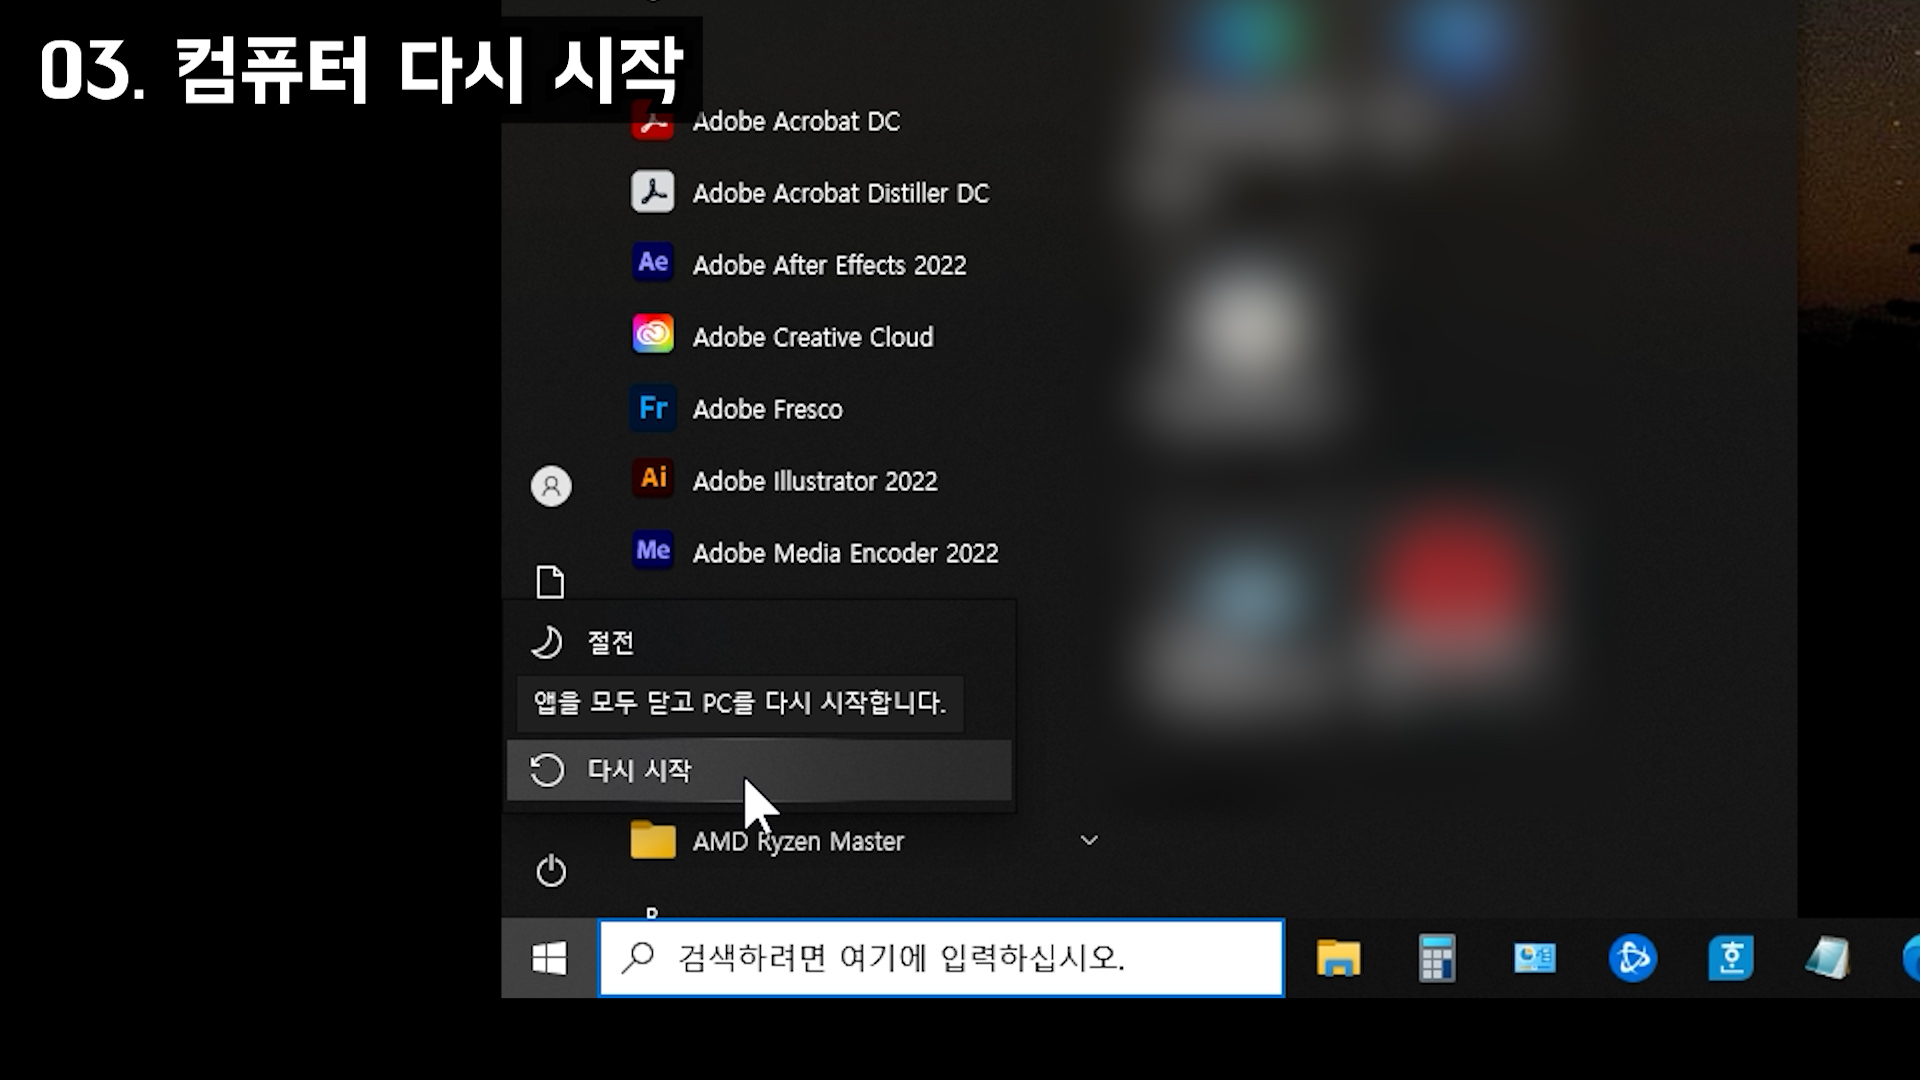Click the Windows Start button

point(549,958)
